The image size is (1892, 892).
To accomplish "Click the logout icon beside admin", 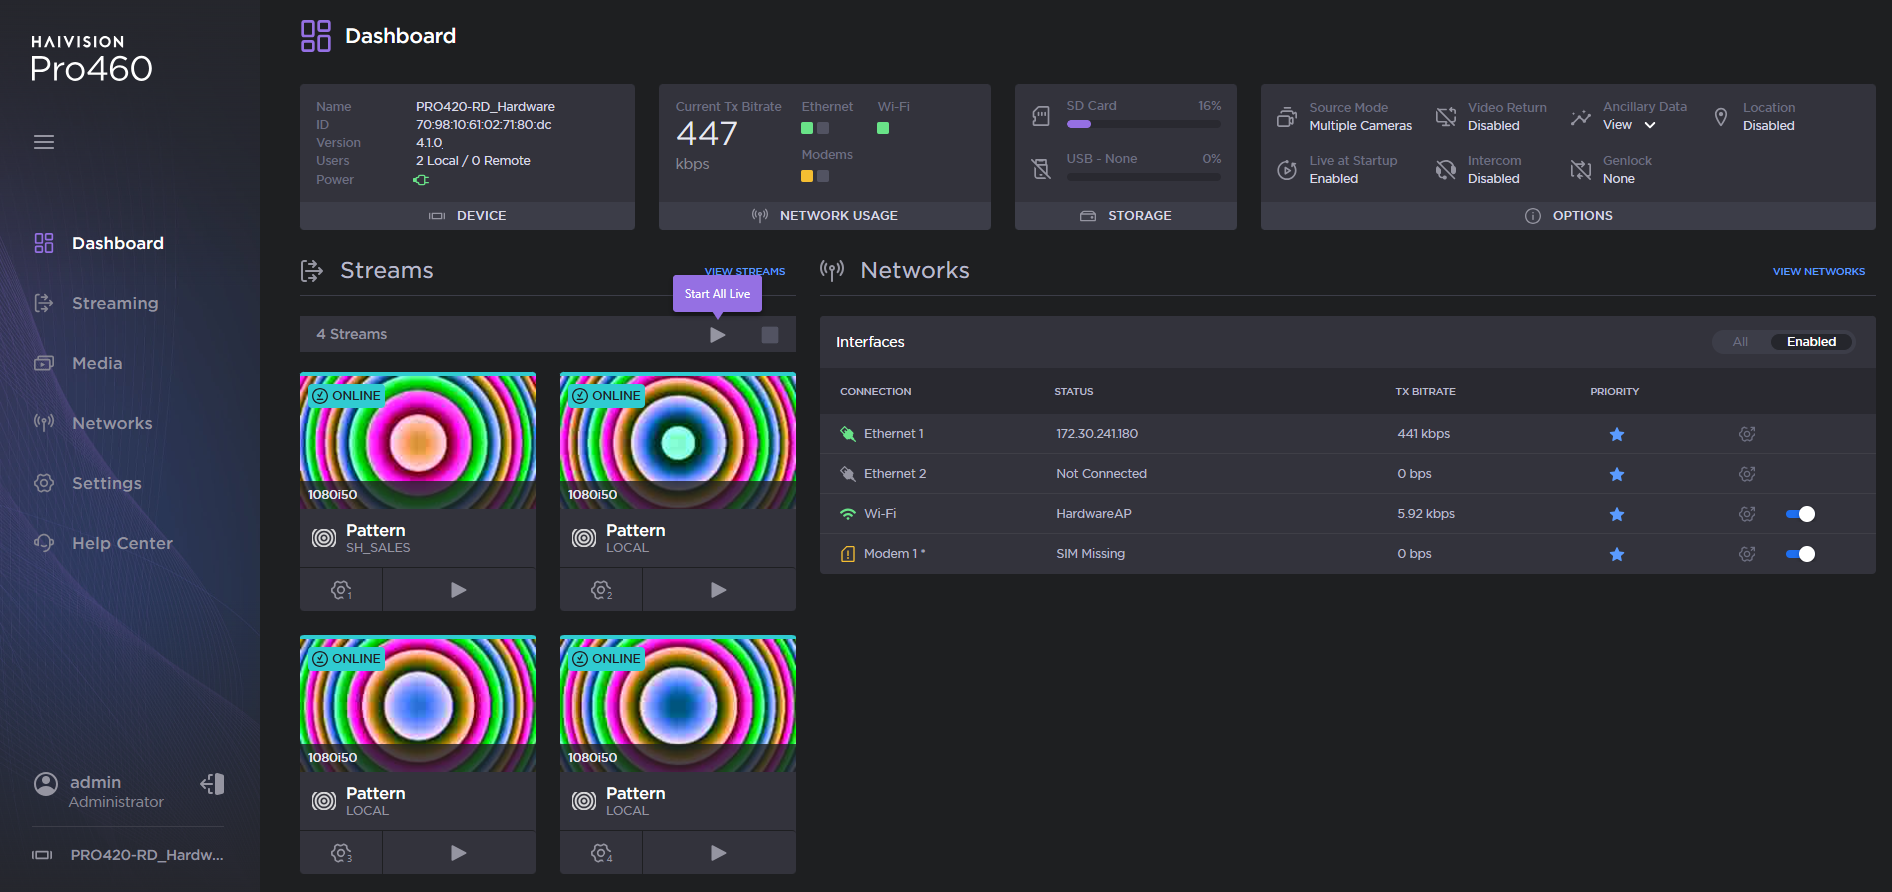I will click(x=212, y=784).
